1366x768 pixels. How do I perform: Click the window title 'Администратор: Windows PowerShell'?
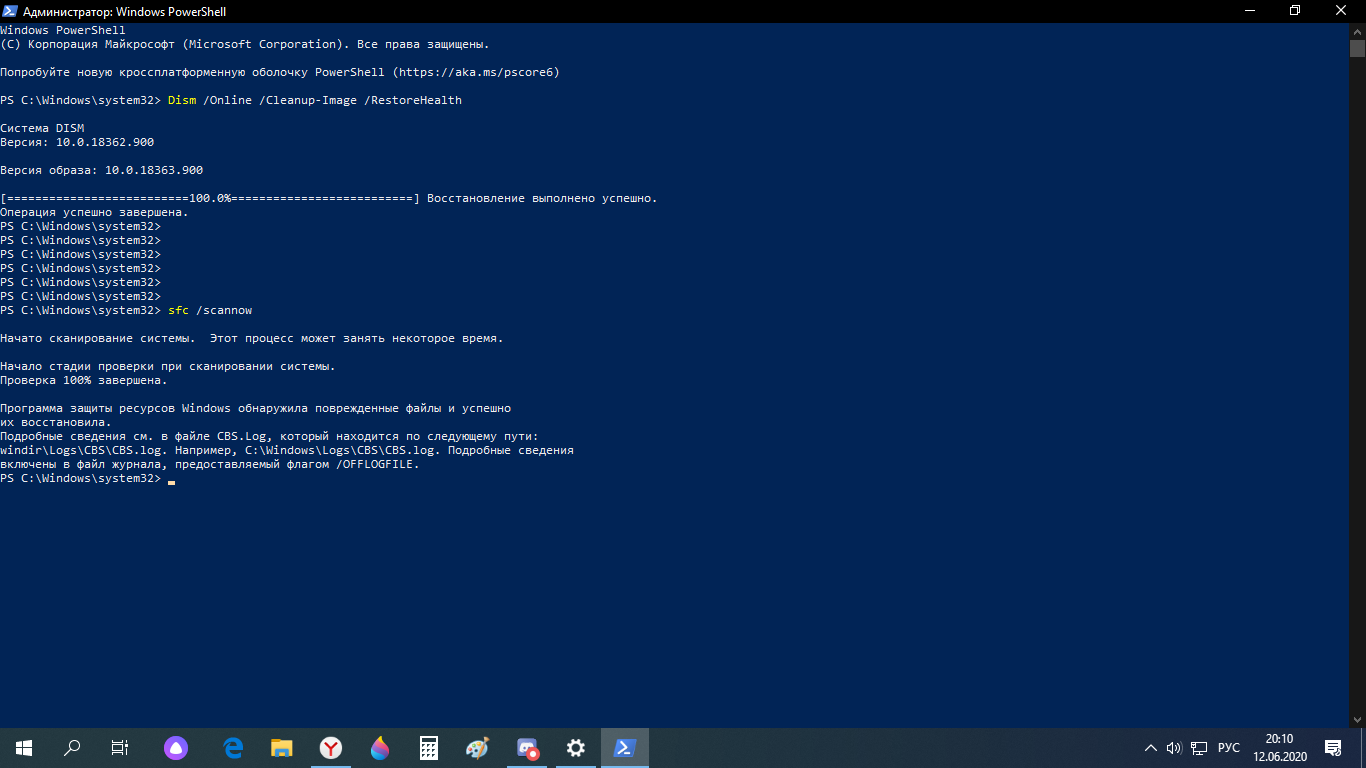pos(124,12)
